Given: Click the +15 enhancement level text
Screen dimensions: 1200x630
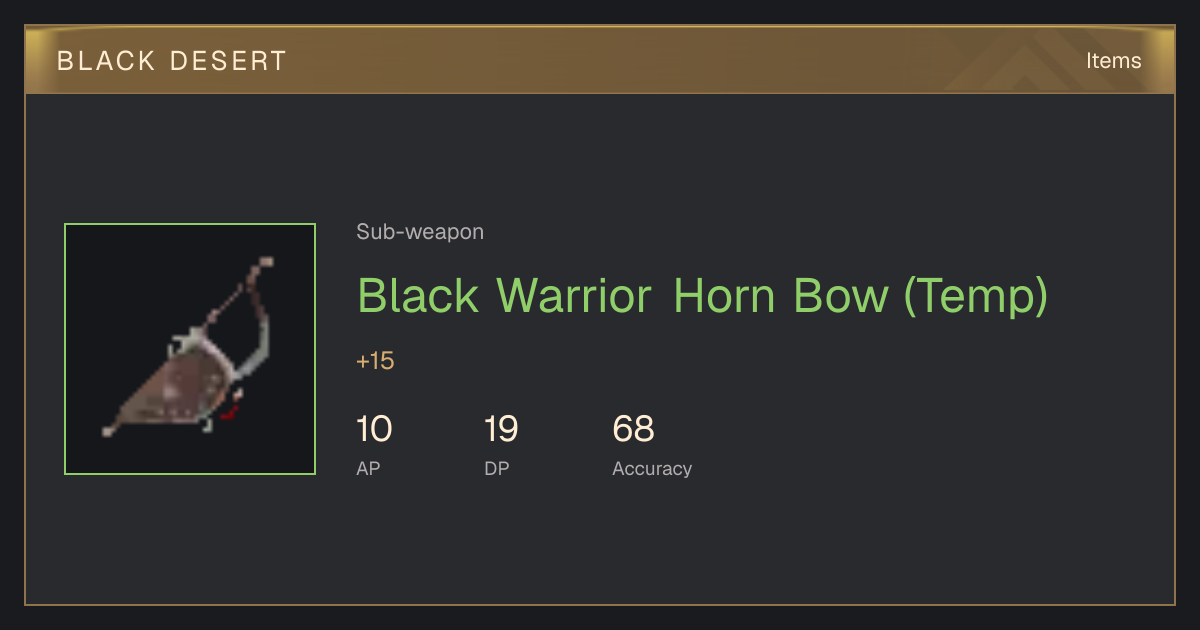Looking at the screenshot, I should [x=375, y=361].
